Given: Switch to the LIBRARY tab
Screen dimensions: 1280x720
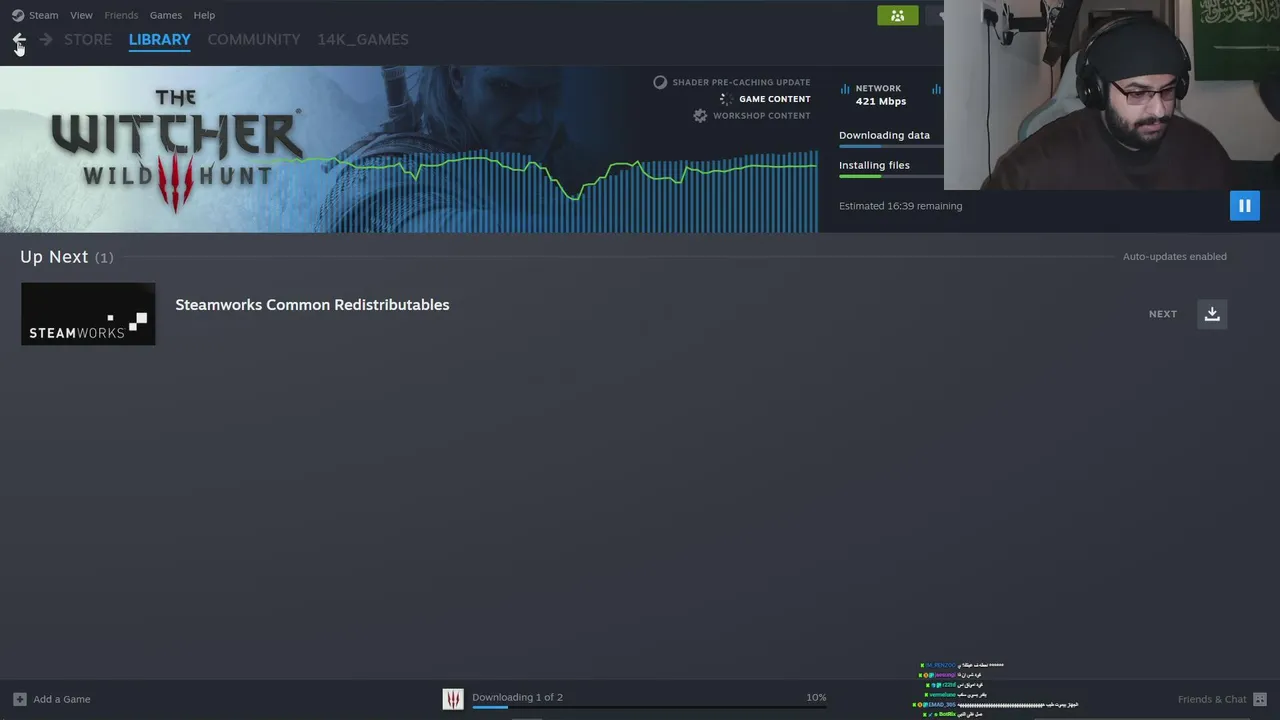Looking at the screenshot, I should point(159,40).
